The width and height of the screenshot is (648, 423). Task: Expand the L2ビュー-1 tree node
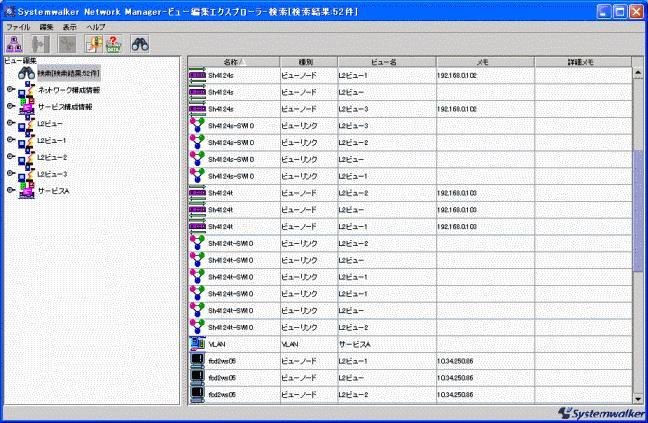[x=10, y=140]
